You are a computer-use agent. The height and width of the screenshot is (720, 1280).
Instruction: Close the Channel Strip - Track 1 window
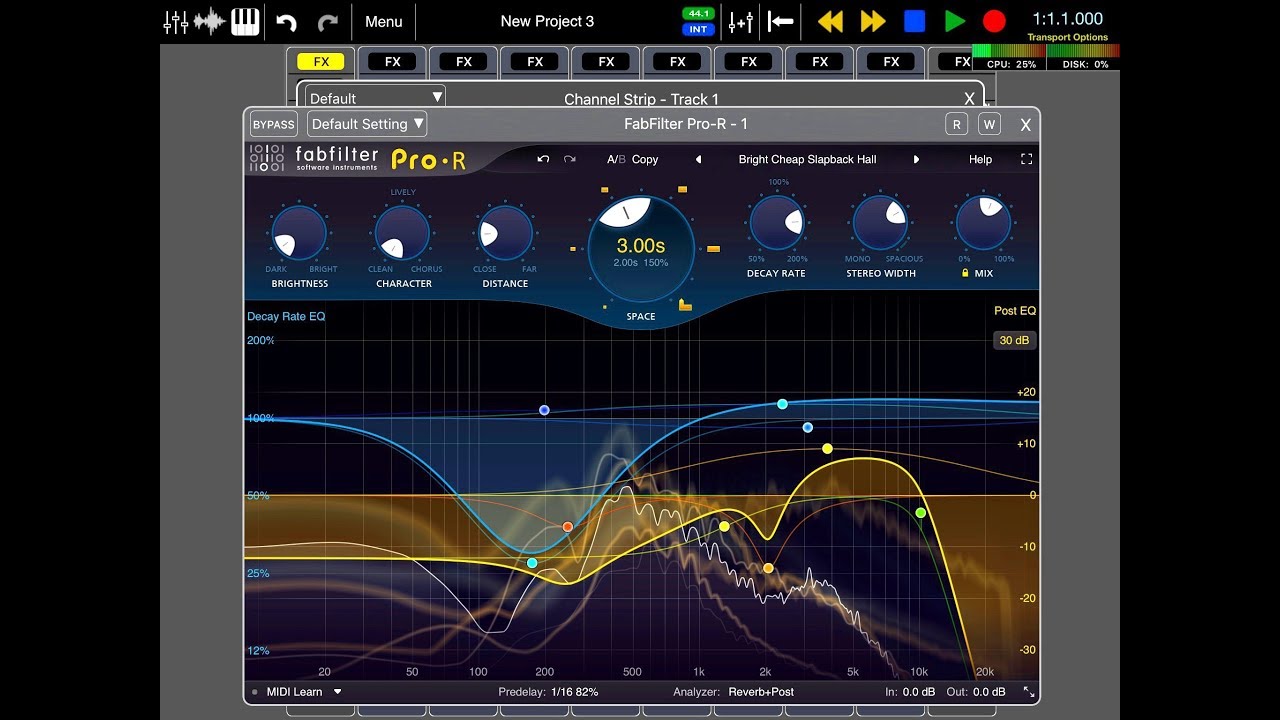969,99
